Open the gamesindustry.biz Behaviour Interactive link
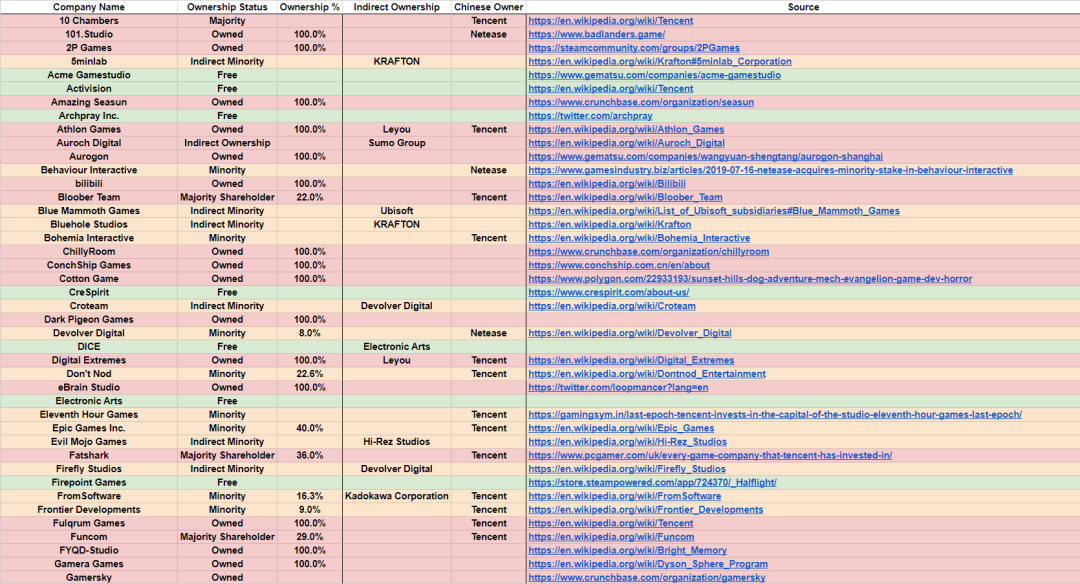This screenshot has width=1080, height=584. 770,170
